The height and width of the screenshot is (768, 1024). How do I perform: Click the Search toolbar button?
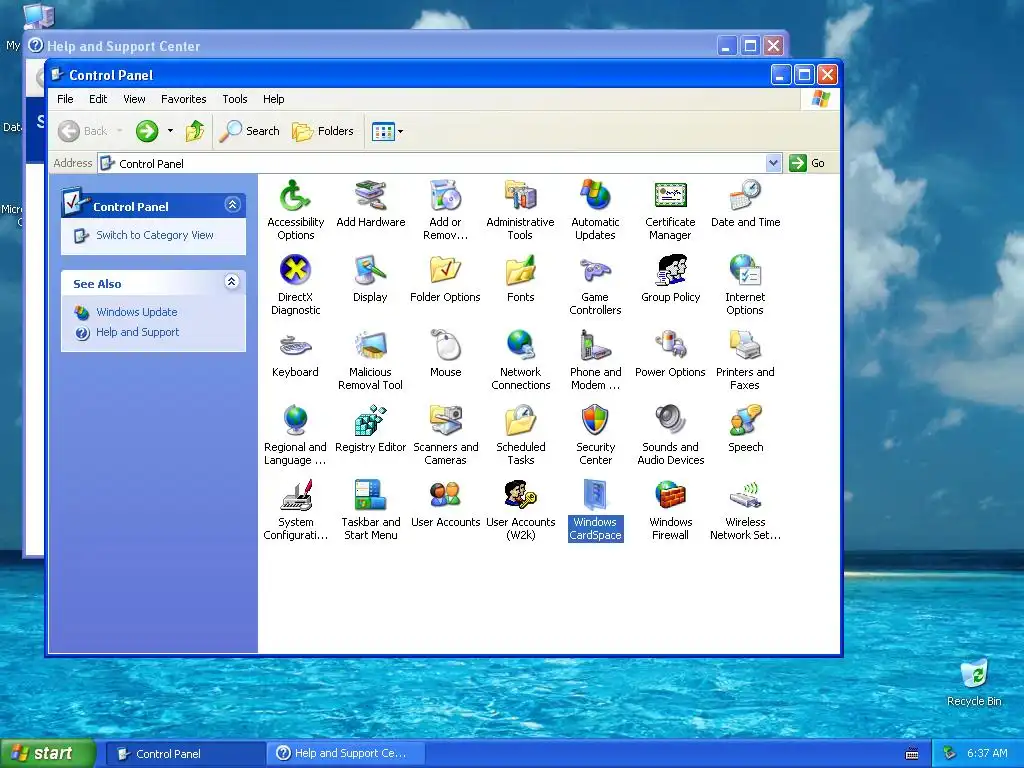coord(249,131)
